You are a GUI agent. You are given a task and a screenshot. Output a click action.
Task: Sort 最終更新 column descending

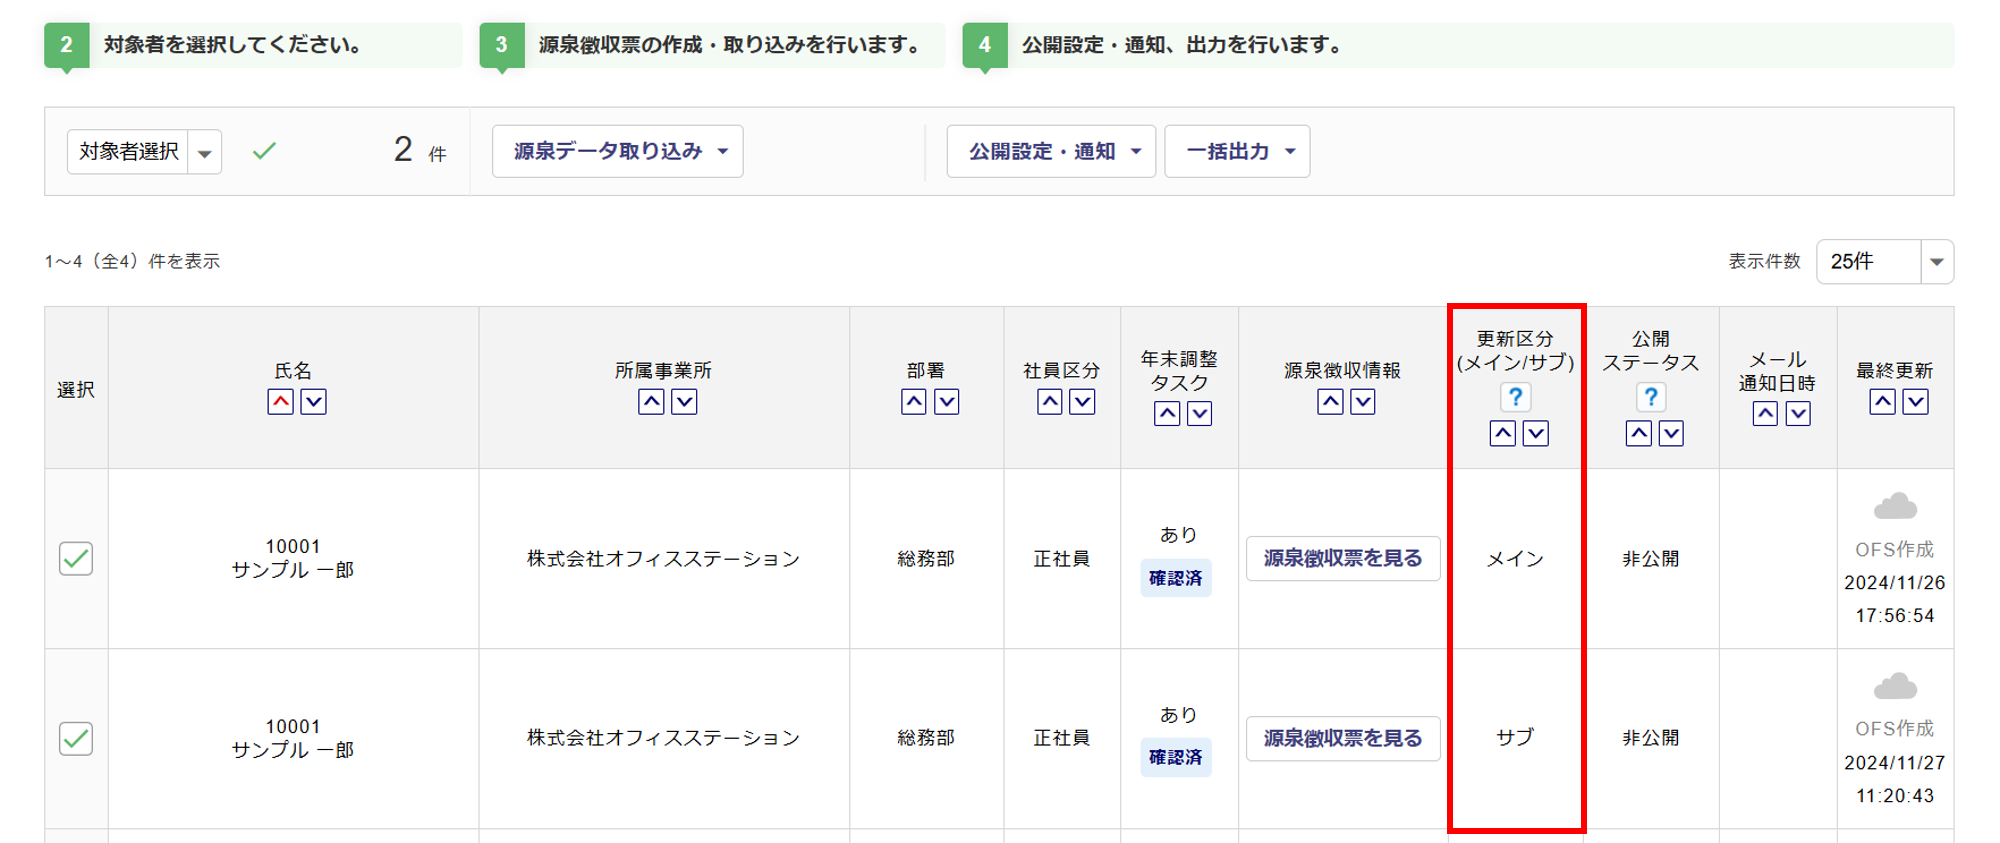click(1915, 402)
